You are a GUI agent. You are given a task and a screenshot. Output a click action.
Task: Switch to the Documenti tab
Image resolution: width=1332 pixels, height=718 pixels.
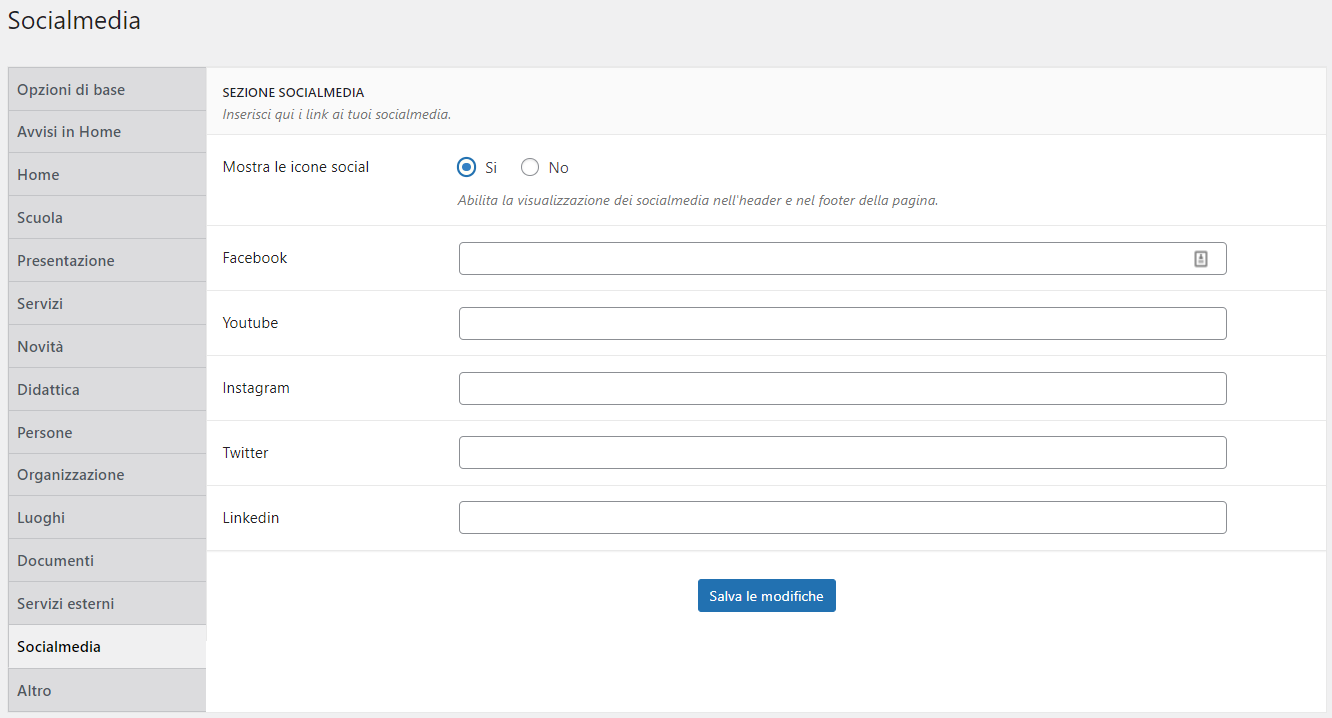point(107,561)
